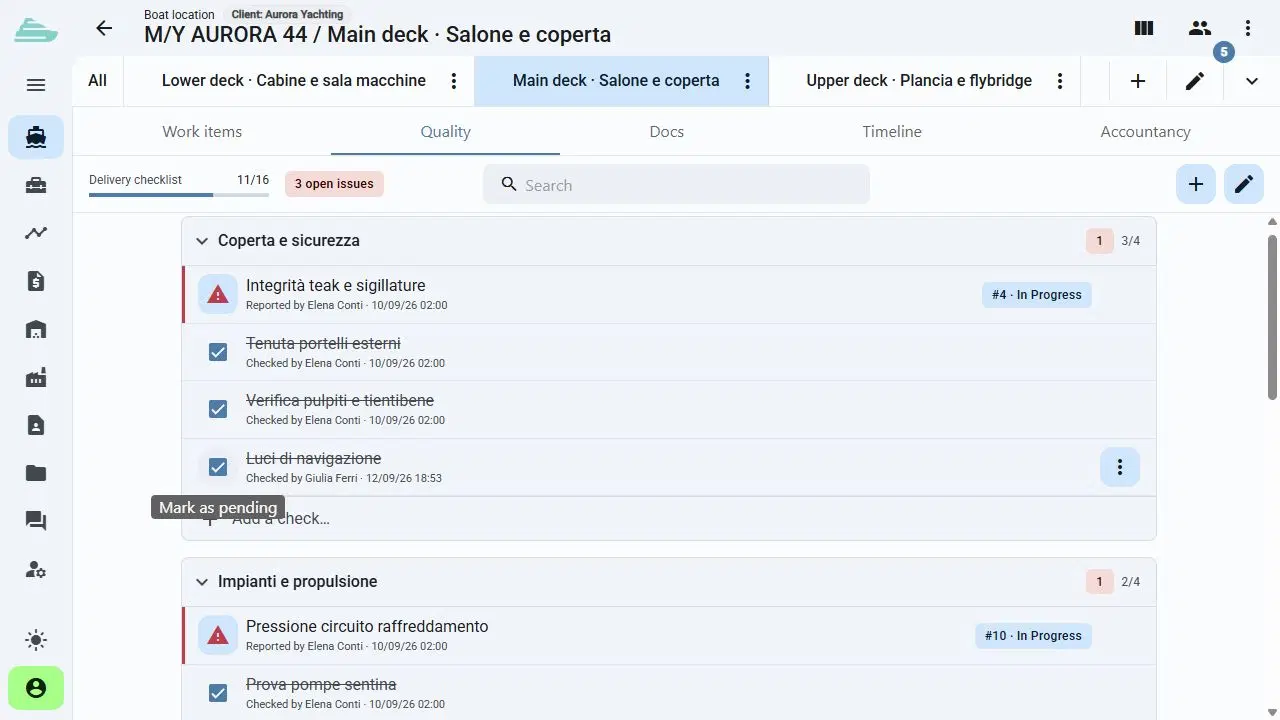Open the factory sidebar icon

(x=36, y=377)
